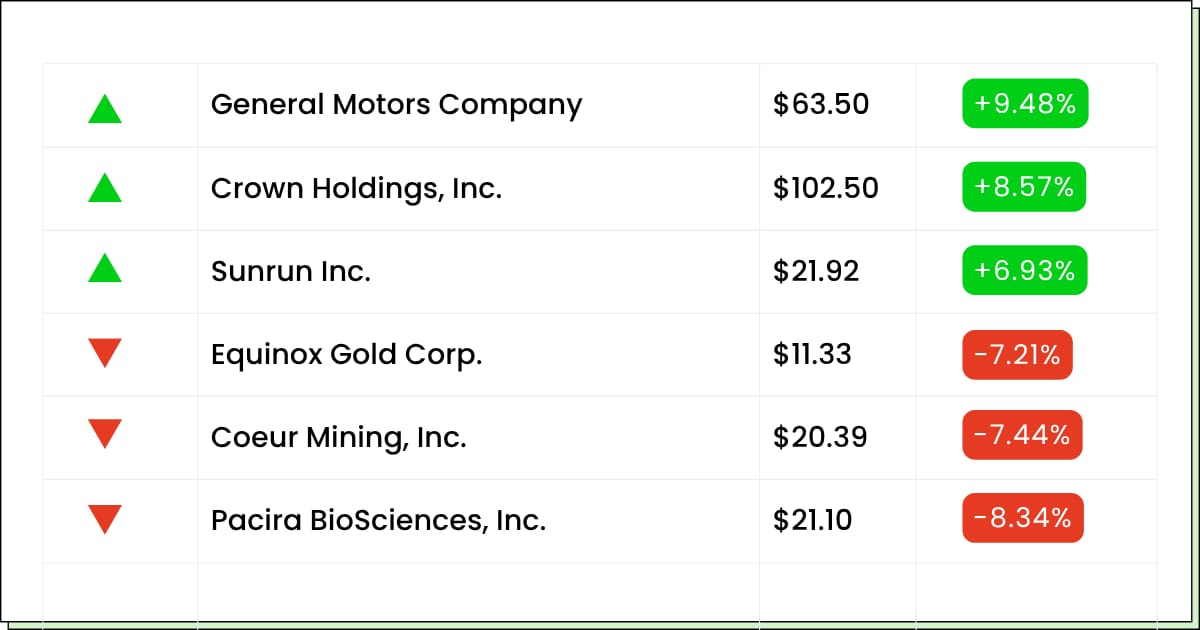
Task: Select the Sunrun Inc. company name
Action: click(x=291, y=271)
